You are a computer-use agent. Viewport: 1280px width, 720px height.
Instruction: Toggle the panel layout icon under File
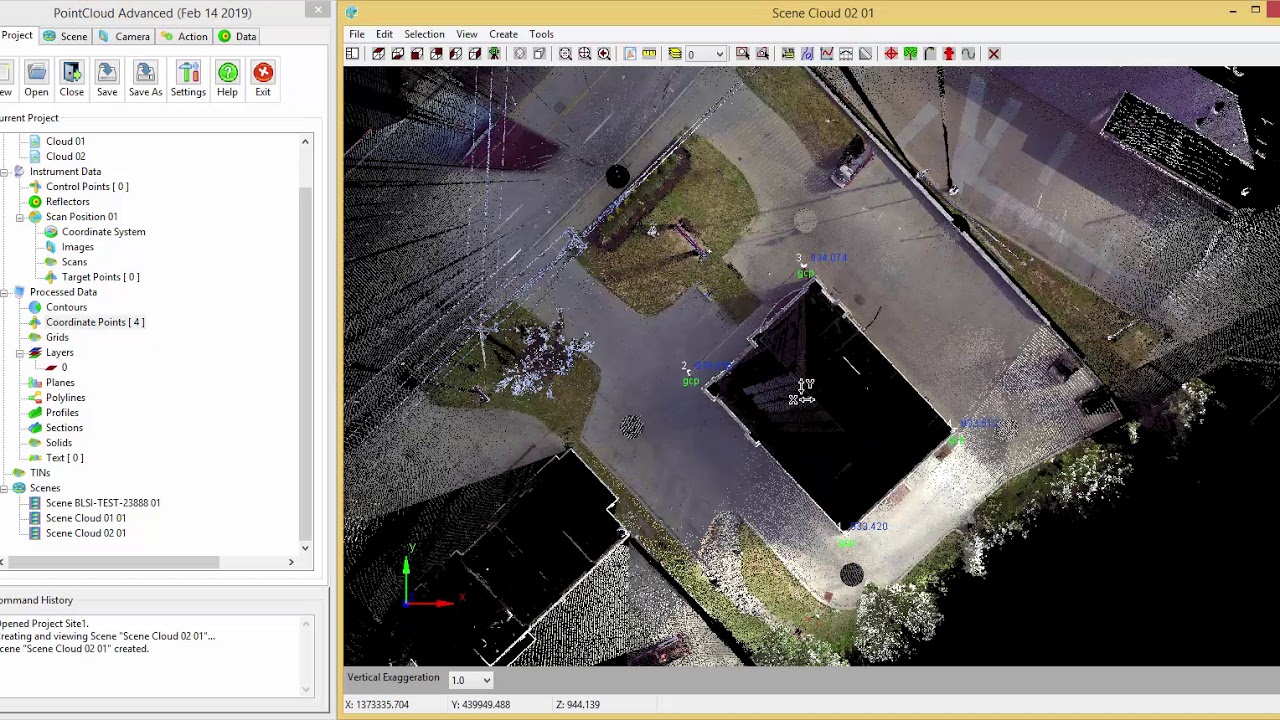click(352, 54)
